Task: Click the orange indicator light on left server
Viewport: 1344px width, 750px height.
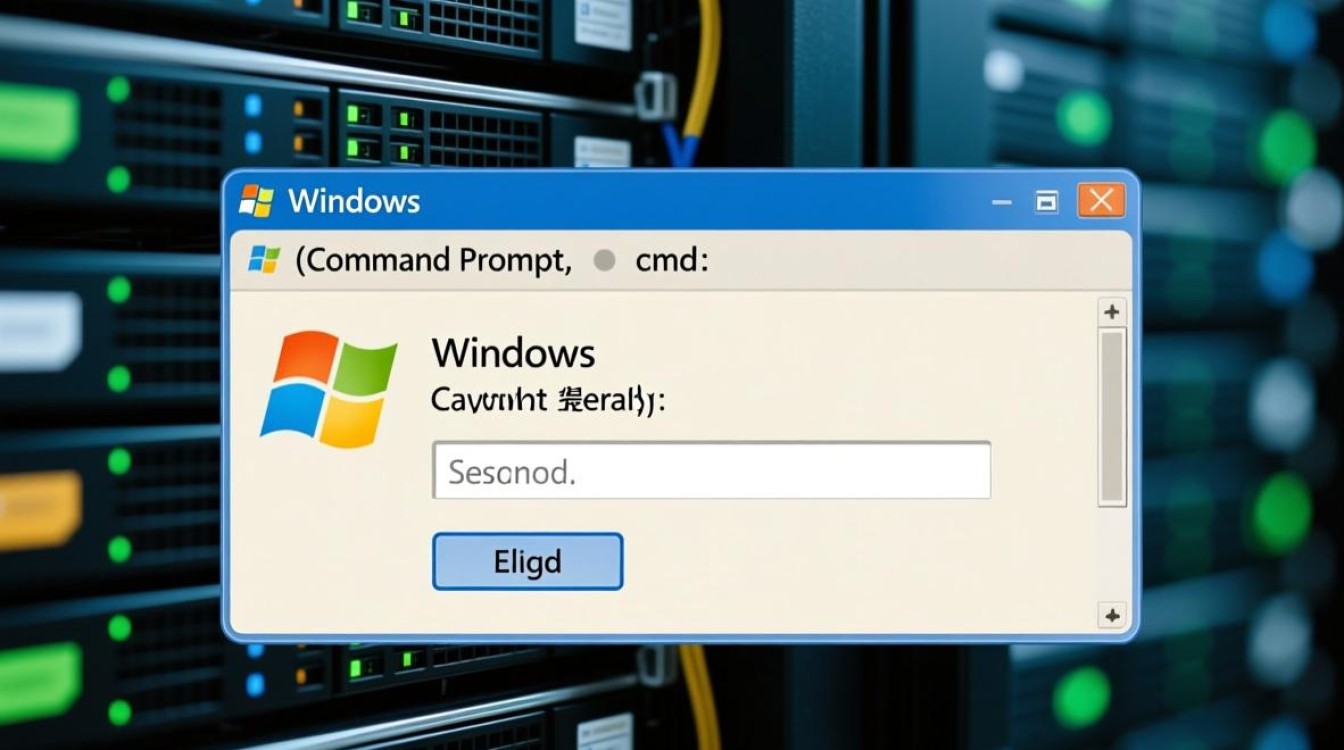Action: pyautogui.click(x=40, y=510)
